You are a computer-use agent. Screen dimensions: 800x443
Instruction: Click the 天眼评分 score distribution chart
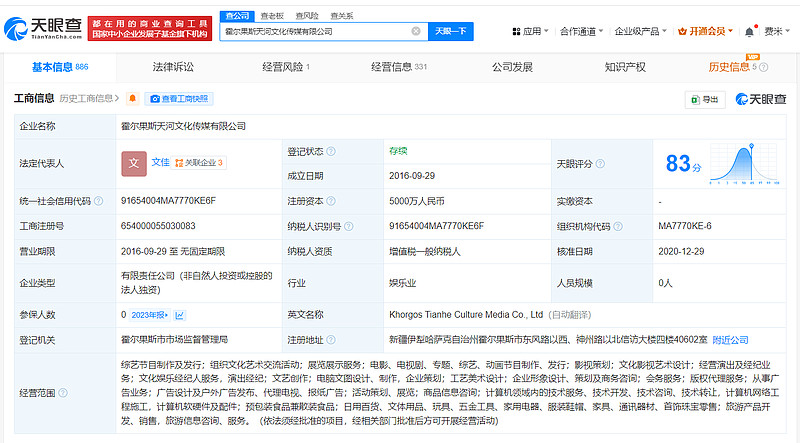745,162
